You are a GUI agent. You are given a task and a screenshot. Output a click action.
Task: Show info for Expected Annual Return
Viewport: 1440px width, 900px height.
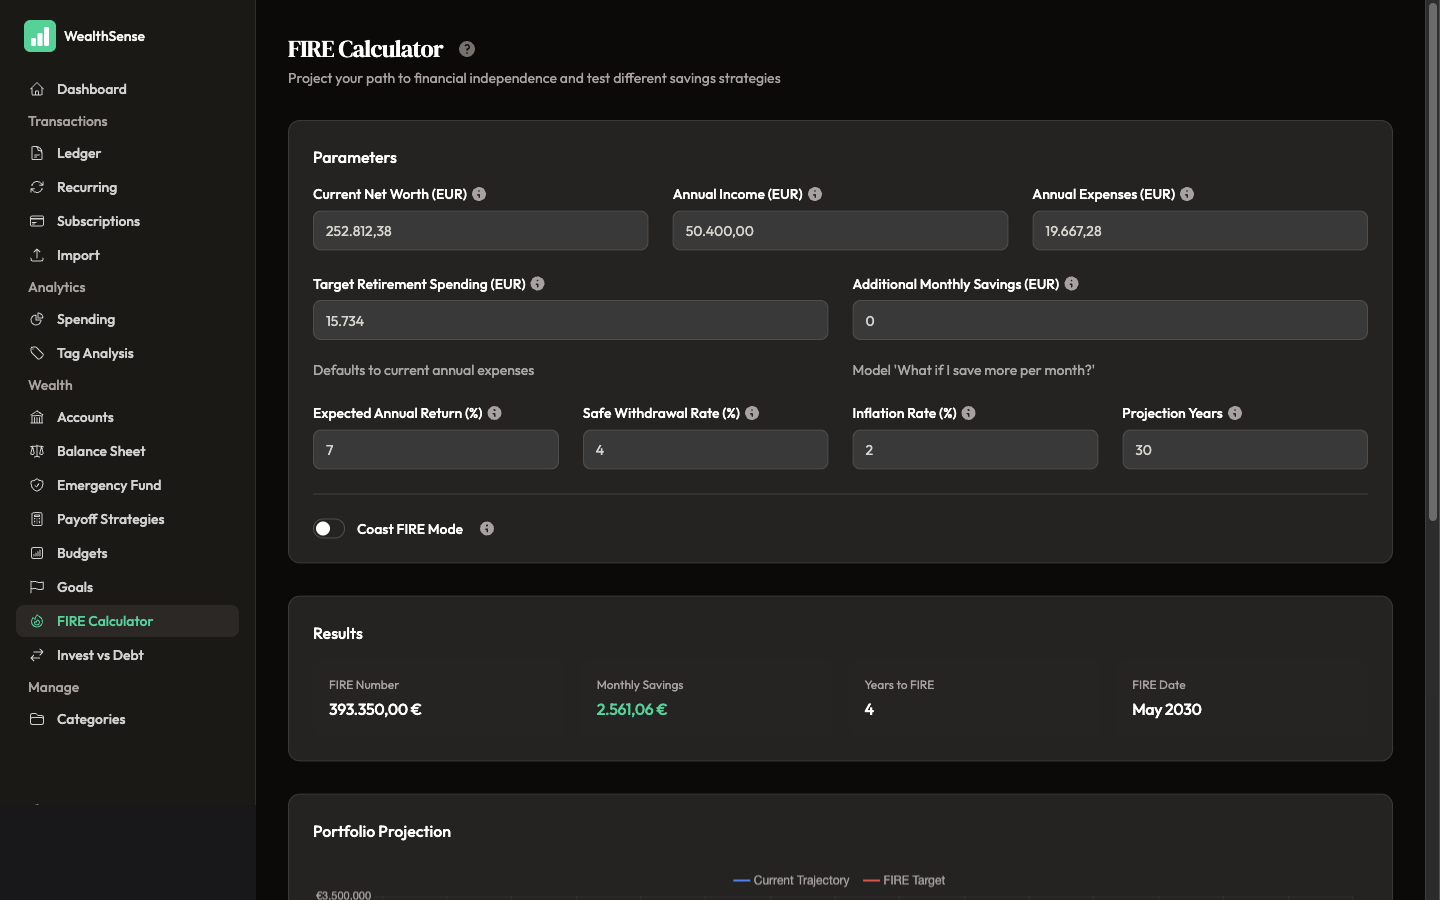tap(495, 413)
